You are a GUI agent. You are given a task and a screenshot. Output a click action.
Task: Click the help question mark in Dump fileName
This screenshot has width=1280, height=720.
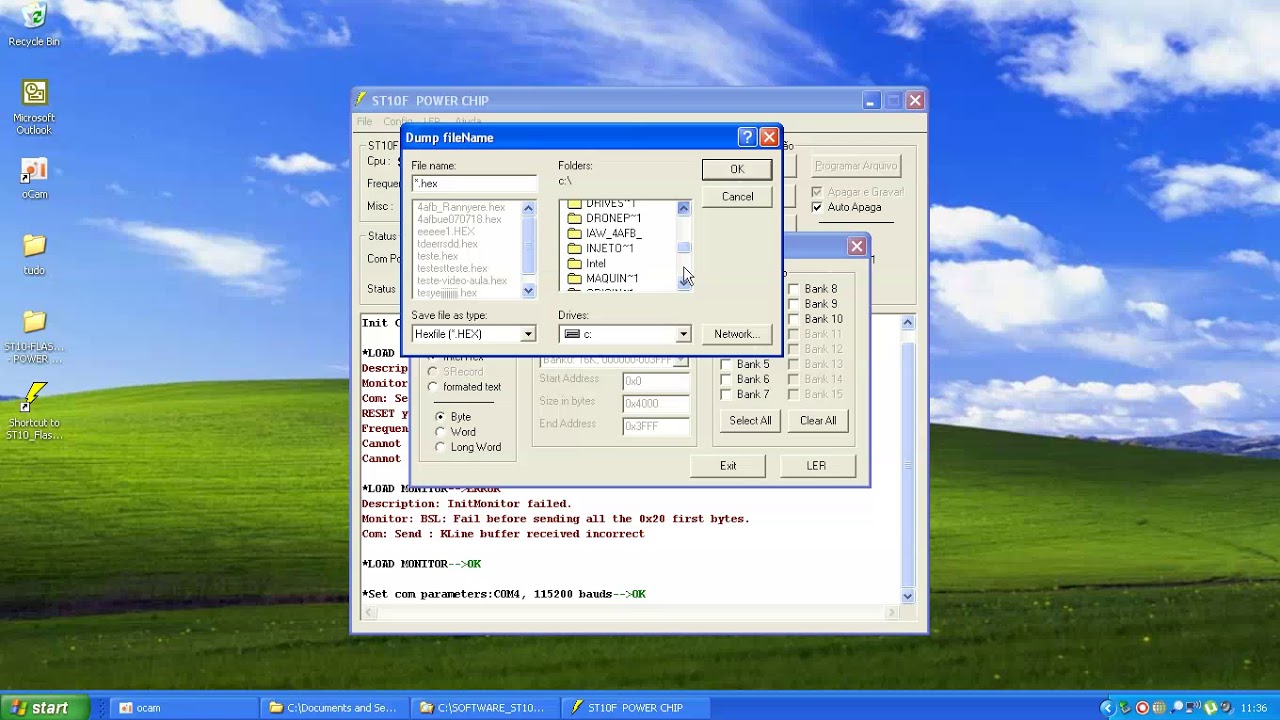[x=747, y=137]
